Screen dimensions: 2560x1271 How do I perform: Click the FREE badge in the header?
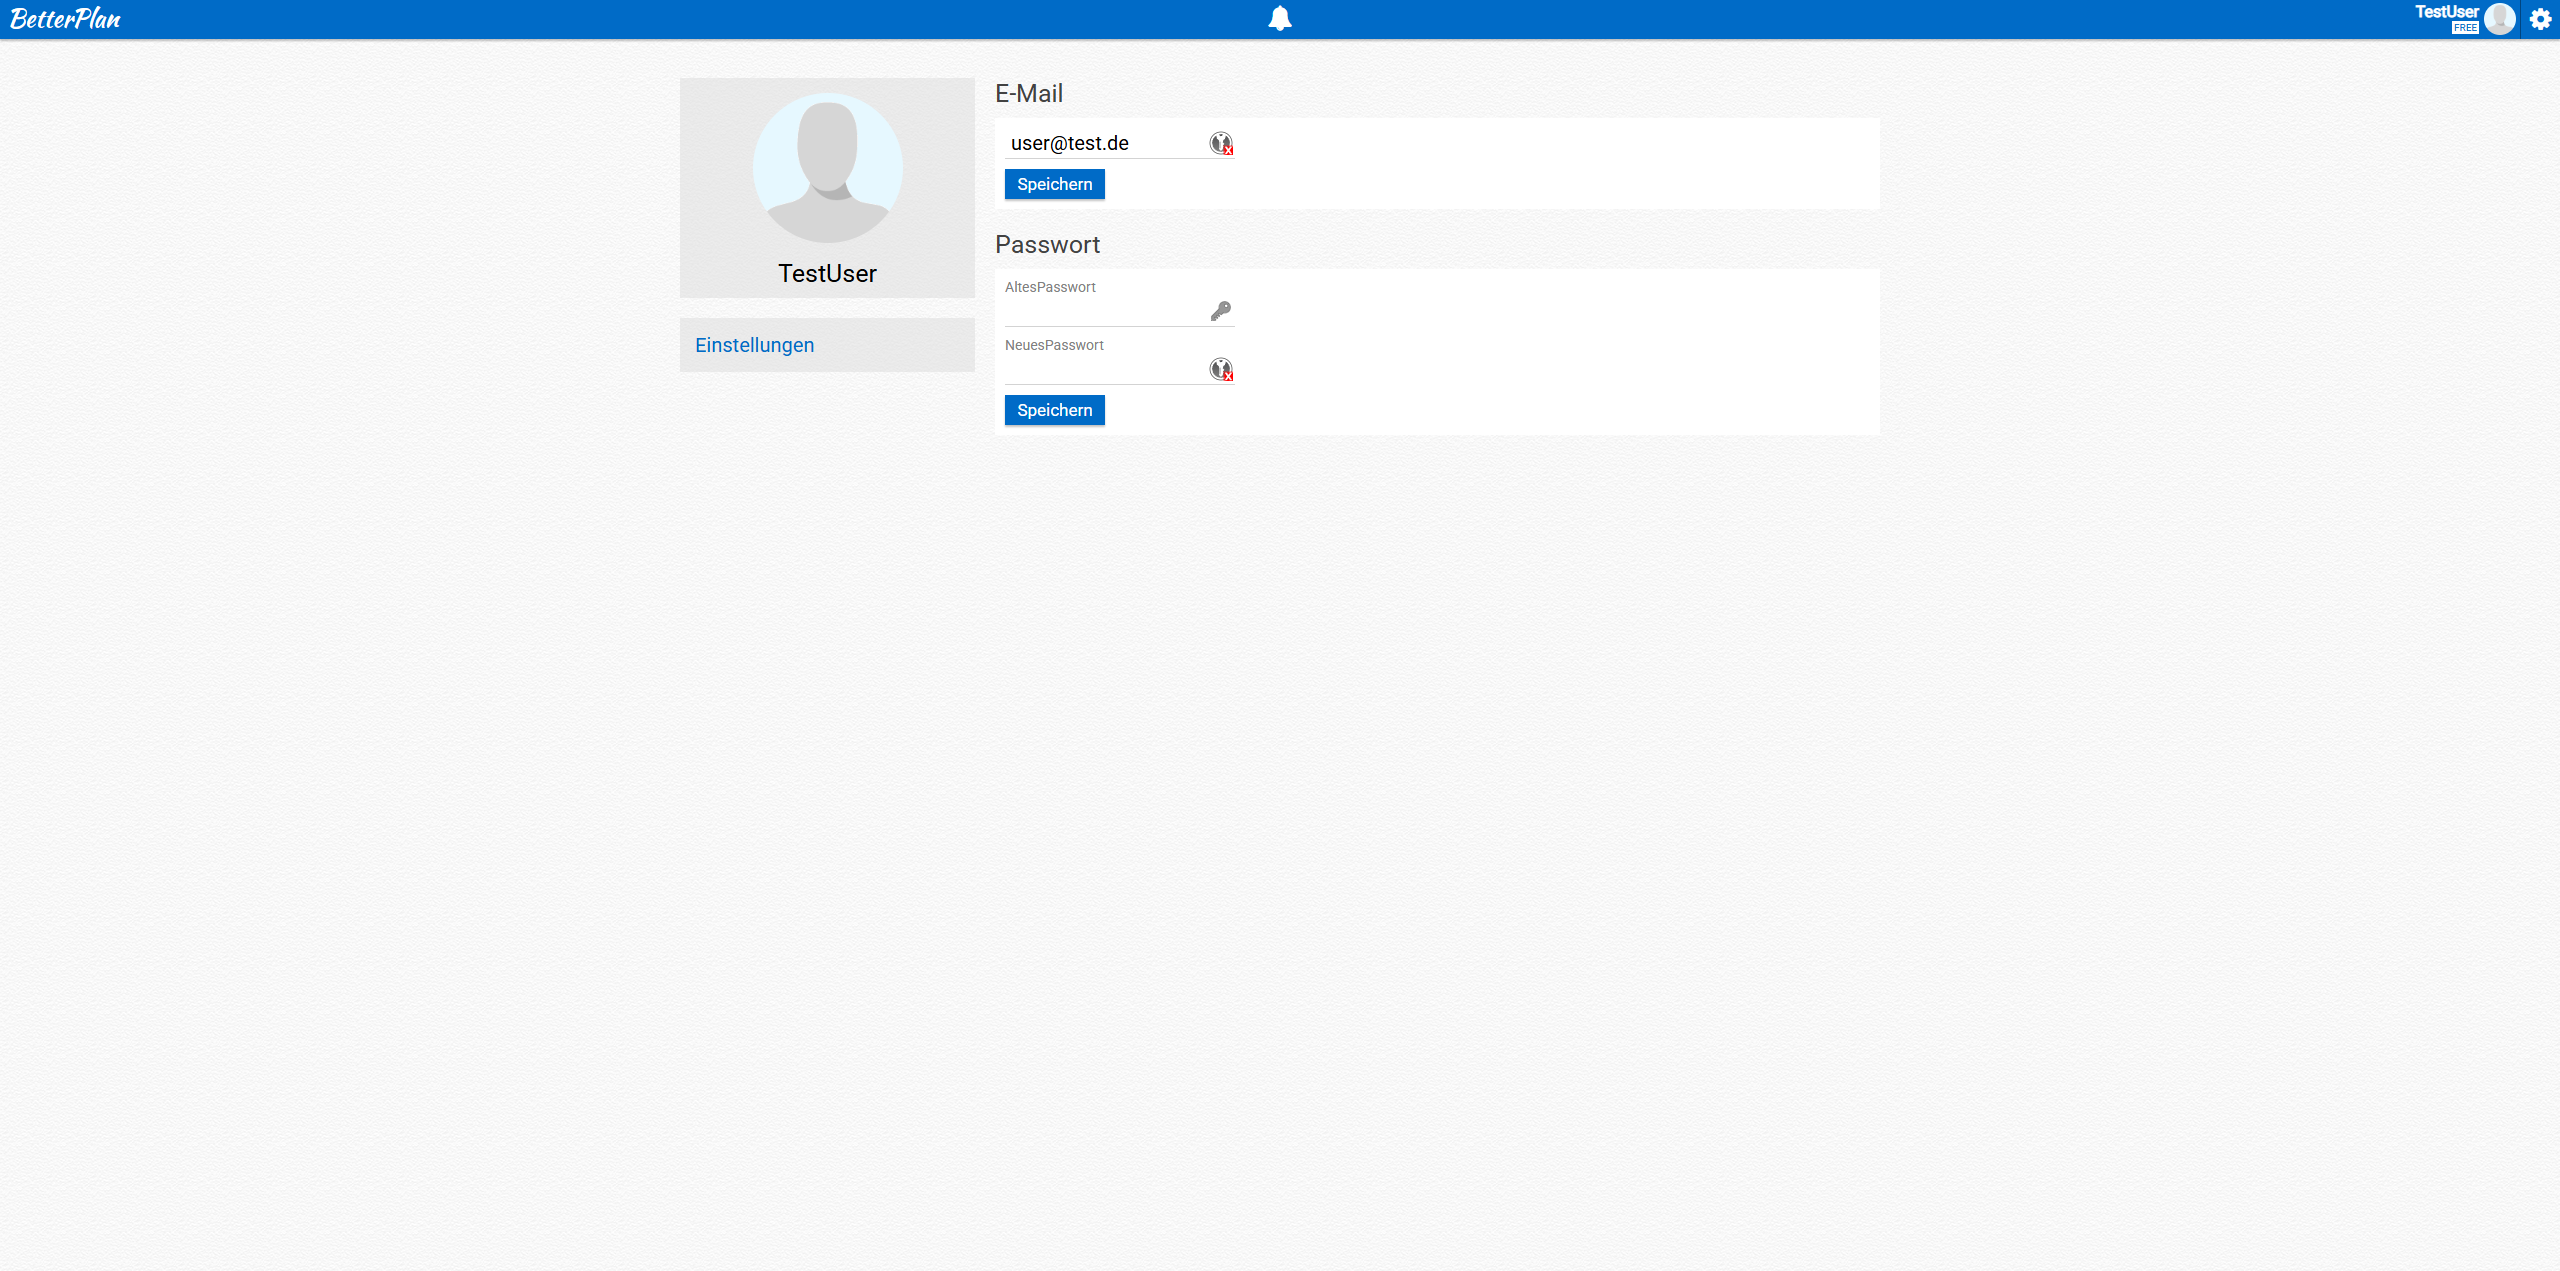[2465, 28]
